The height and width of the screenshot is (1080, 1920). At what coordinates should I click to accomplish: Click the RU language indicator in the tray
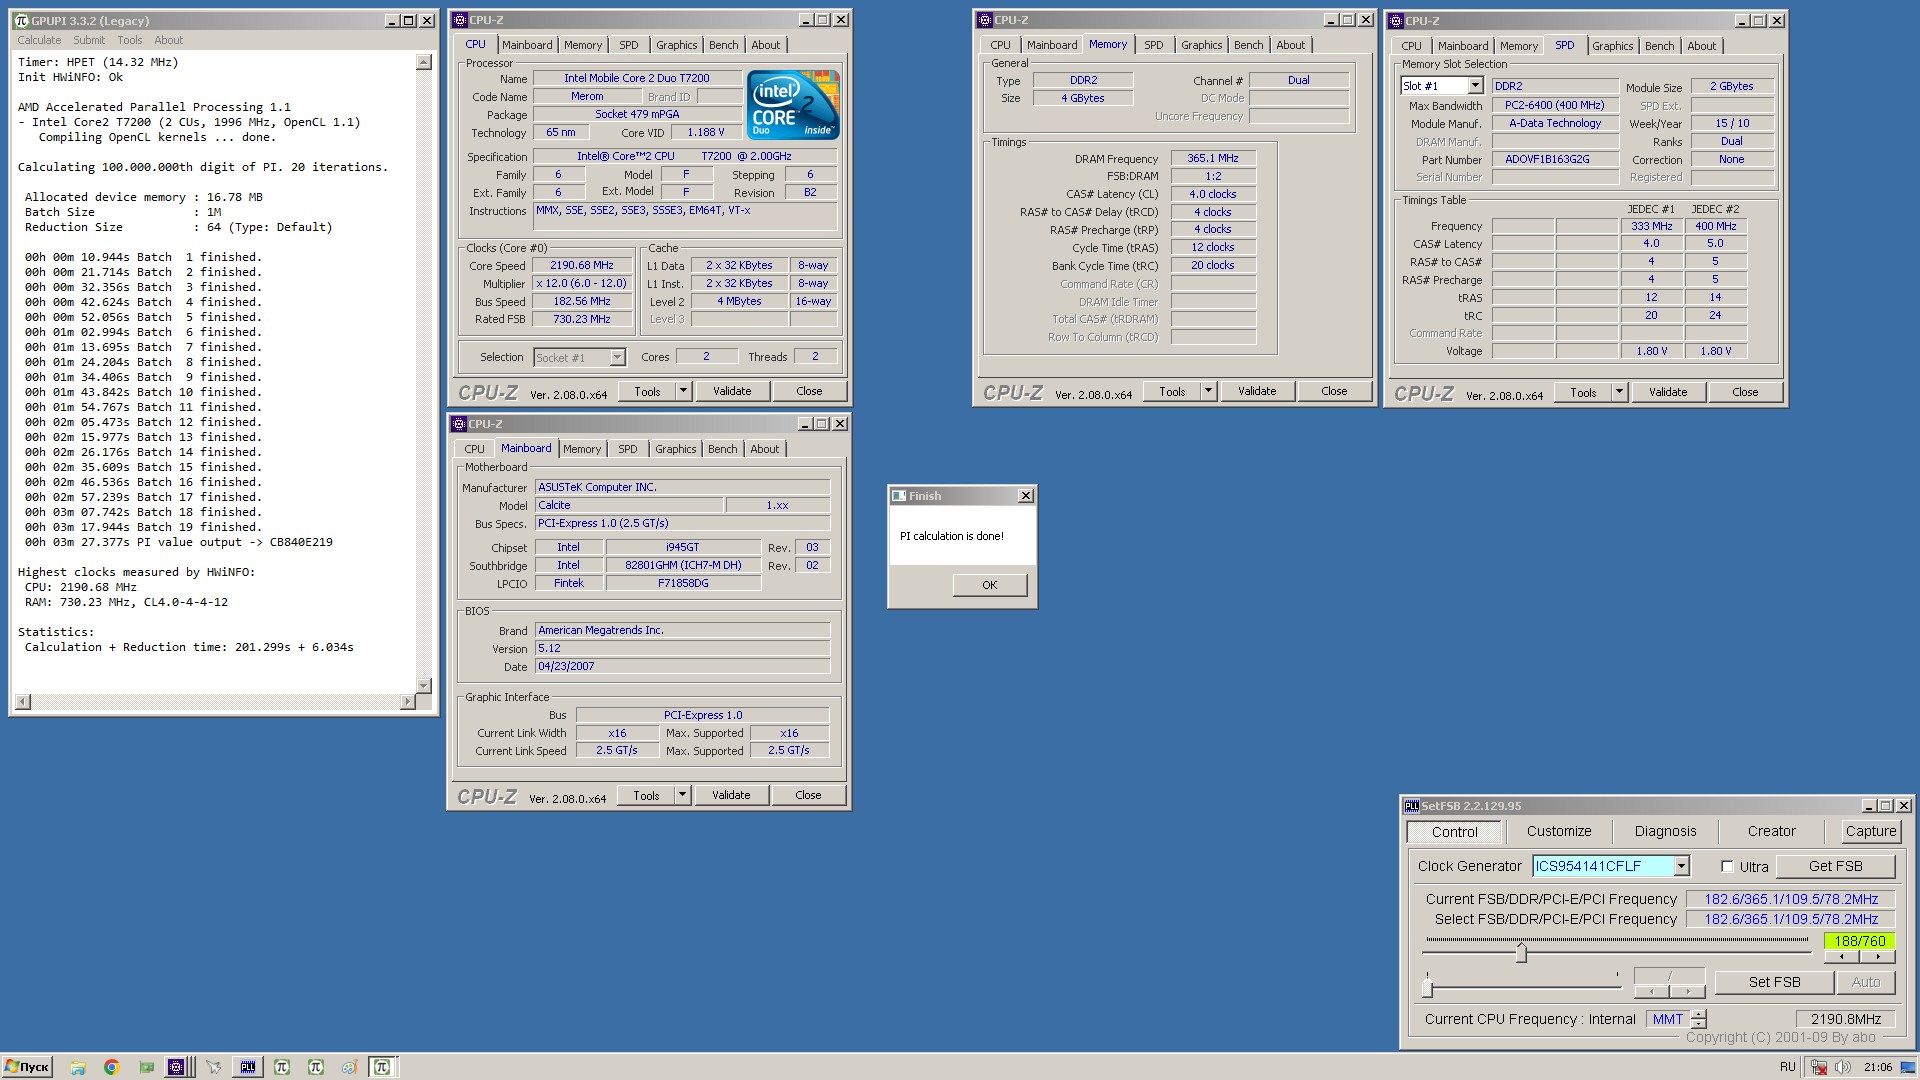(x=1788, y=1067)
